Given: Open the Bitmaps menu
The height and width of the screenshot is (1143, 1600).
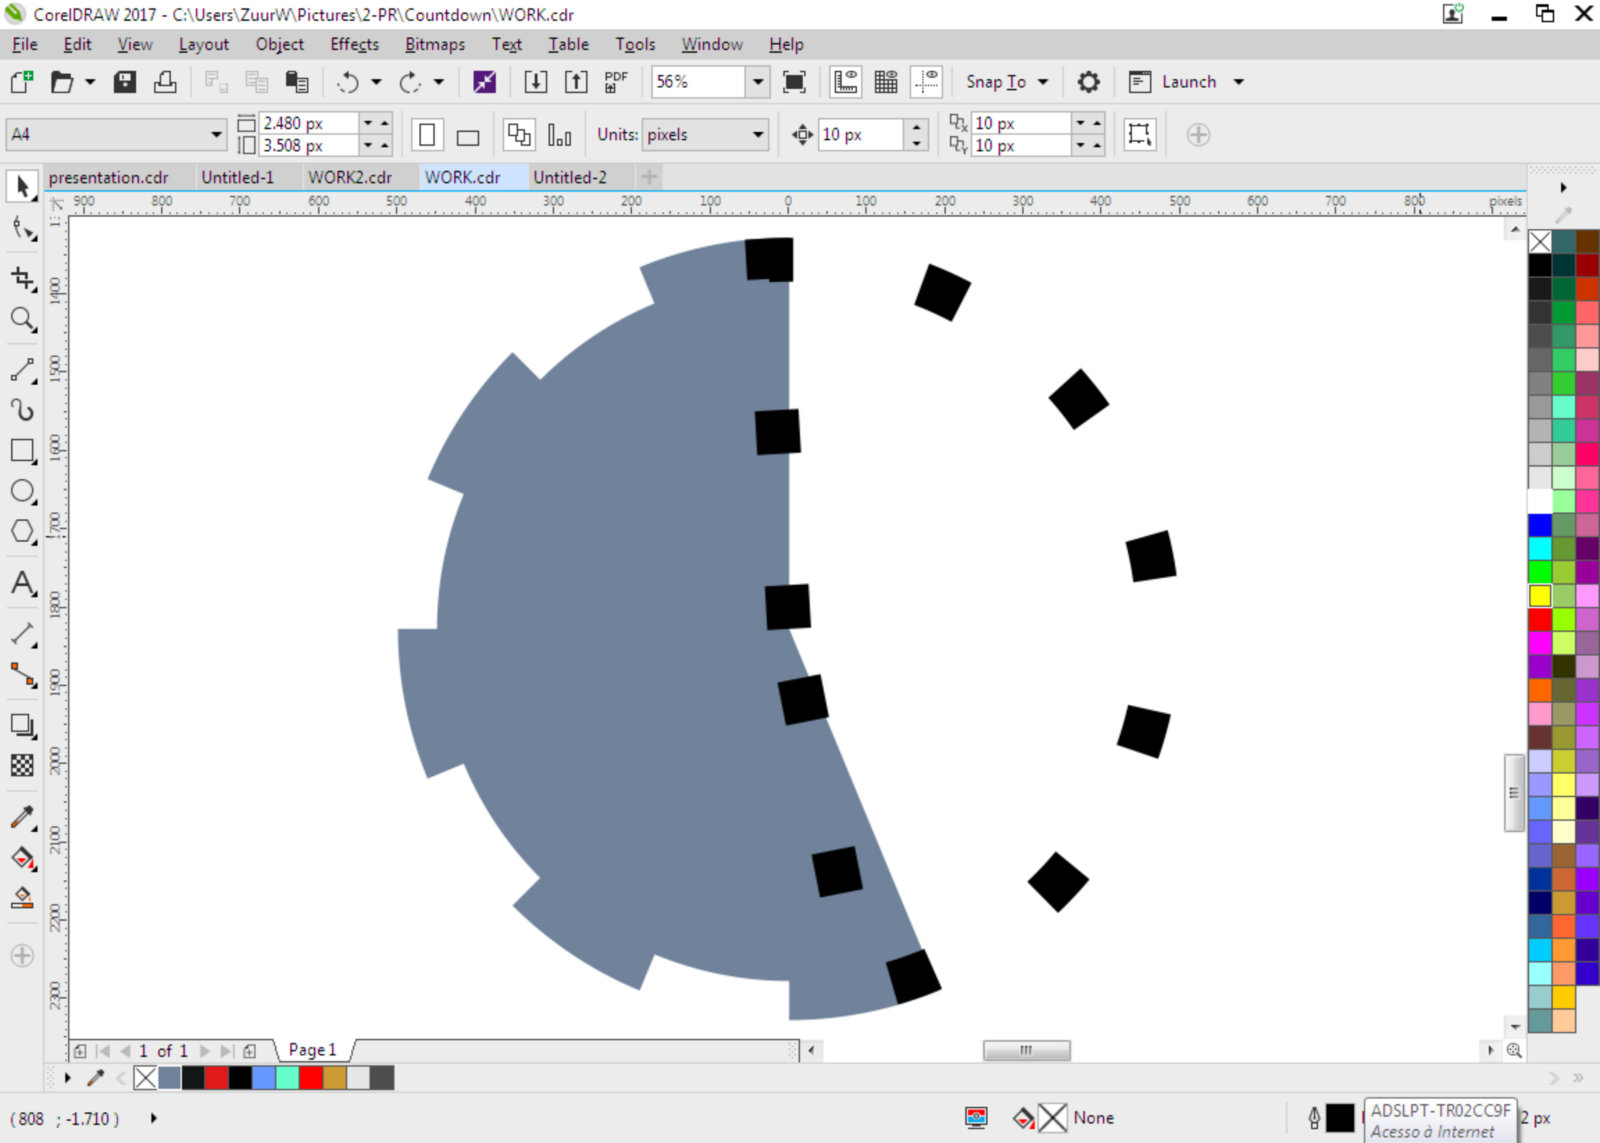Looking at the screenshot, I should (x=435, y=44).
